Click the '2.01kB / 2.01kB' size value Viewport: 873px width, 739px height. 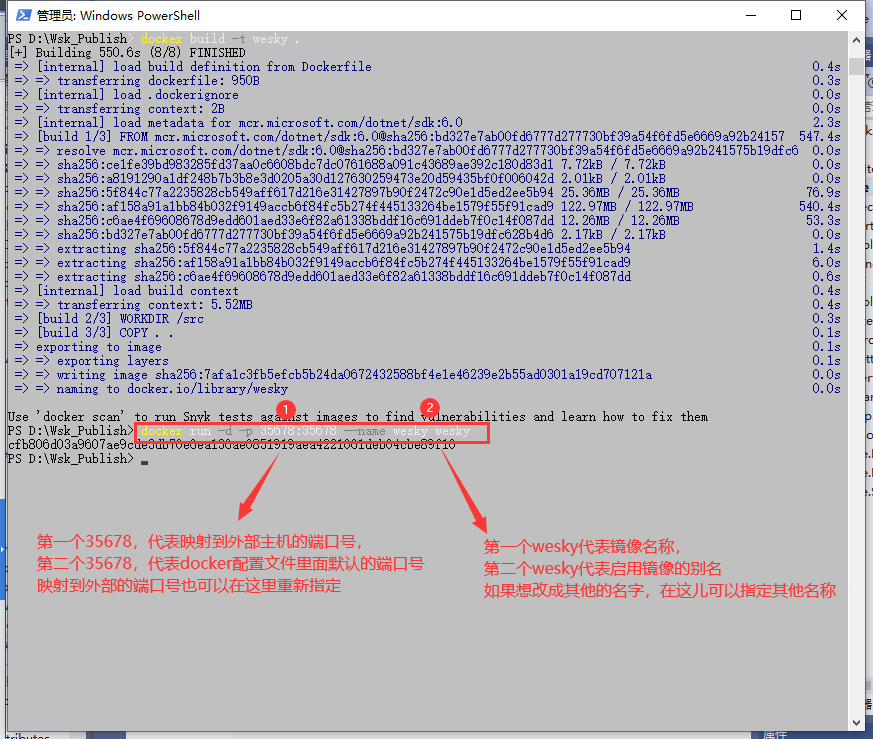pos(613,179)
